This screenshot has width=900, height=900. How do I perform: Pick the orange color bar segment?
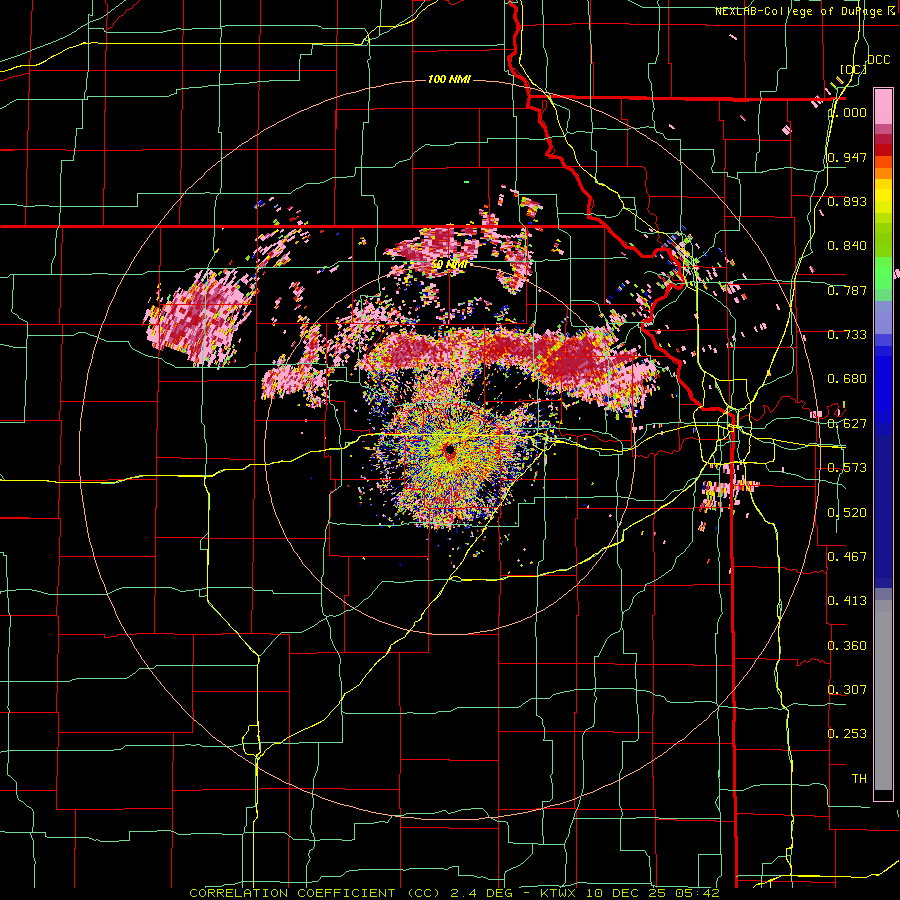click(883, 173)
